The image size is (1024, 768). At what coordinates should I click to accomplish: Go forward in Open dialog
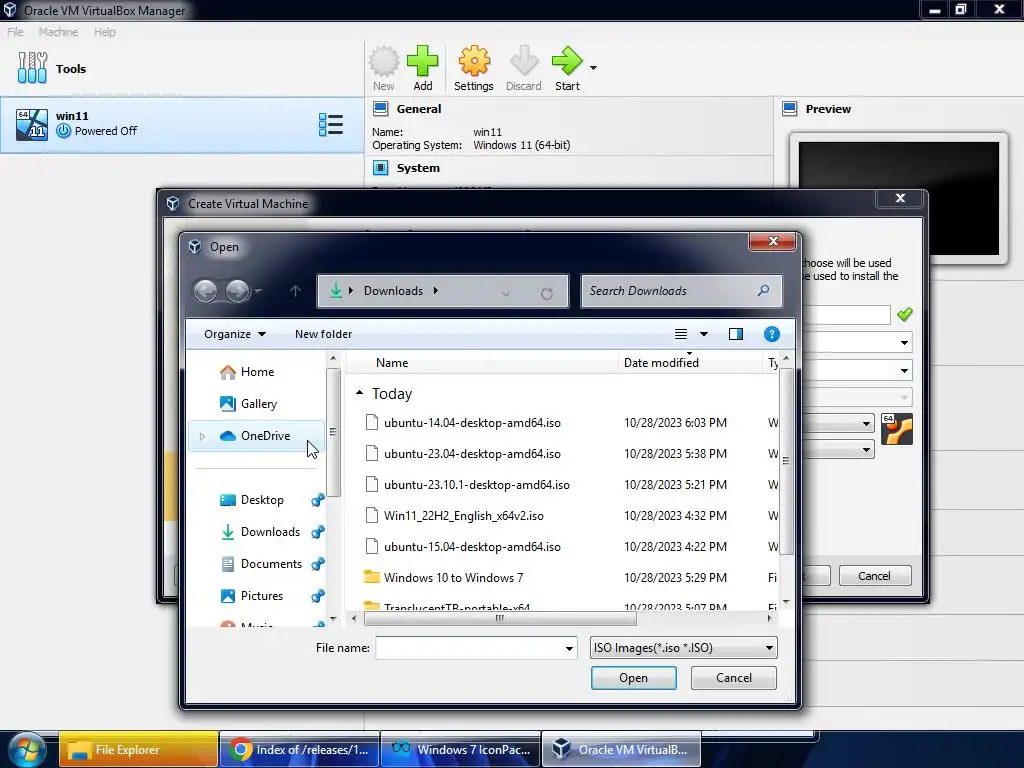[237, 291]
